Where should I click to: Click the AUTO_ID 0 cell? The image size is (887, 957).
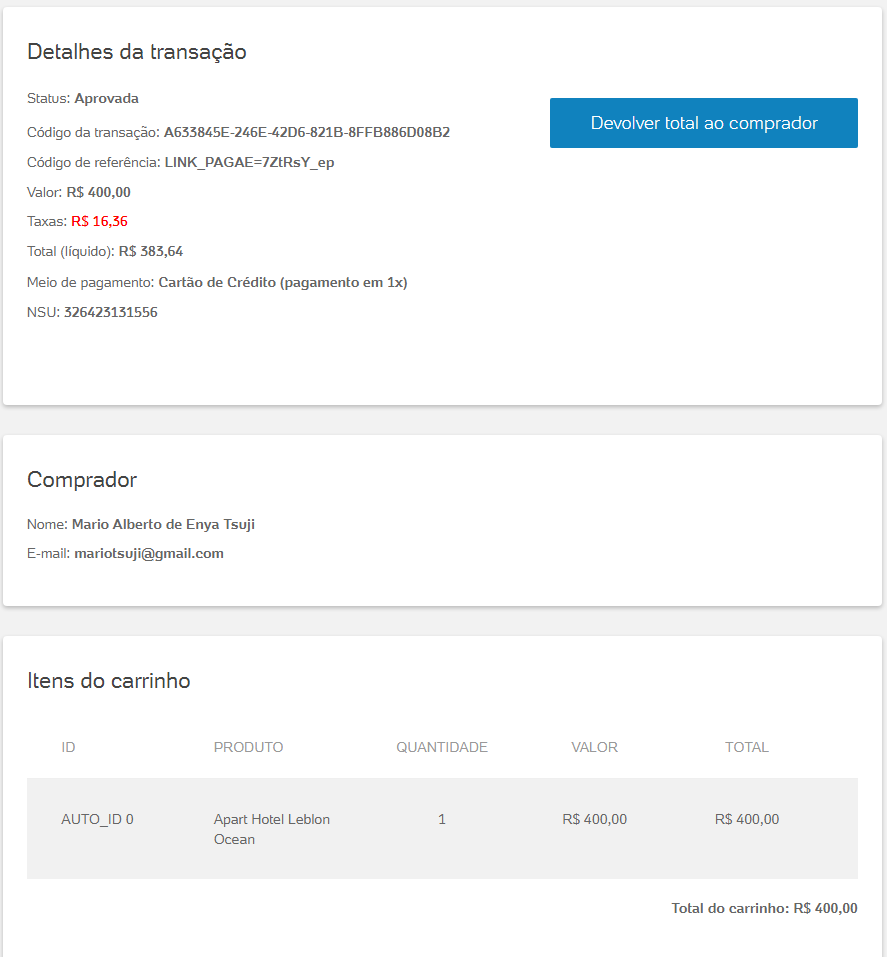point(97,819)
